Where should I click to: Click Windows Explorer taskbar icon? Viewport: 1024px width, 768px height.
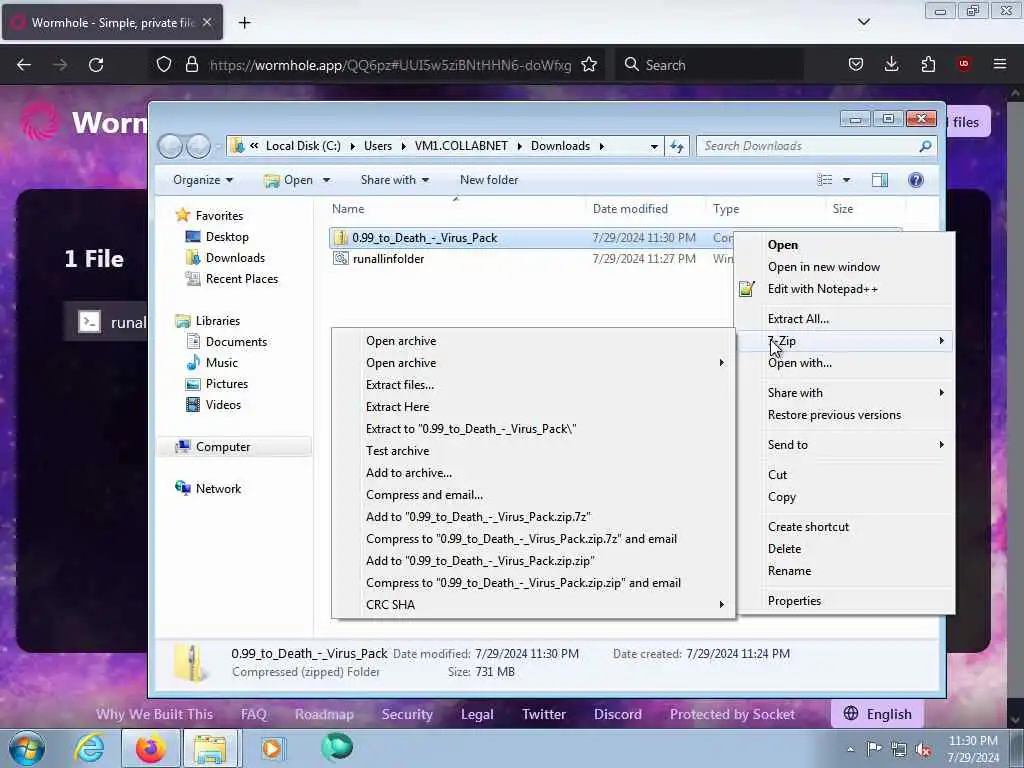click(x=210, y=748)
